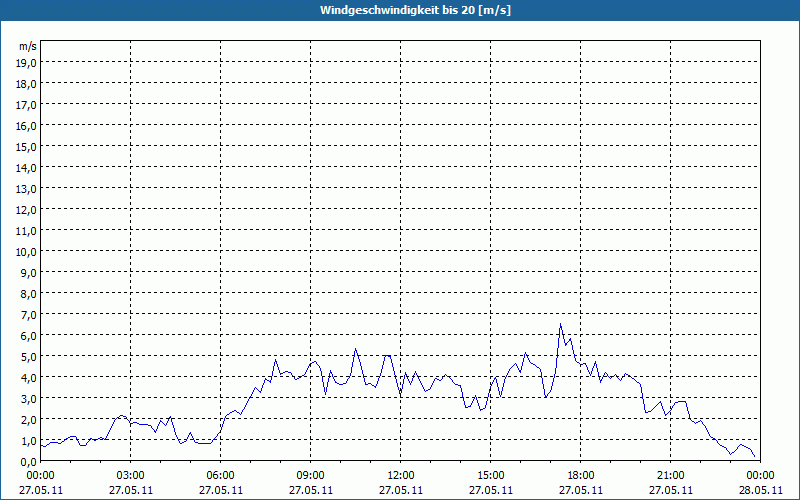Select the 5,0 y-axis label
Image resolution: width=800 pixels, height=500 pixels.
tap(30, 357)
